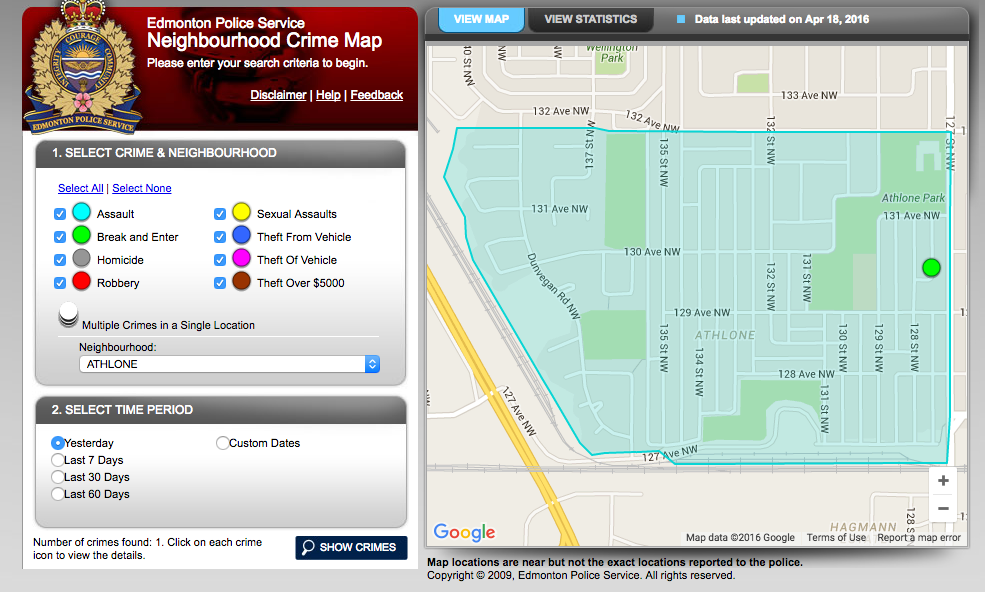The image size is (985, 592).
Task: Click the yellow Sexual Assaults icon
Action: pyautogui.click(x=240, y=213)
